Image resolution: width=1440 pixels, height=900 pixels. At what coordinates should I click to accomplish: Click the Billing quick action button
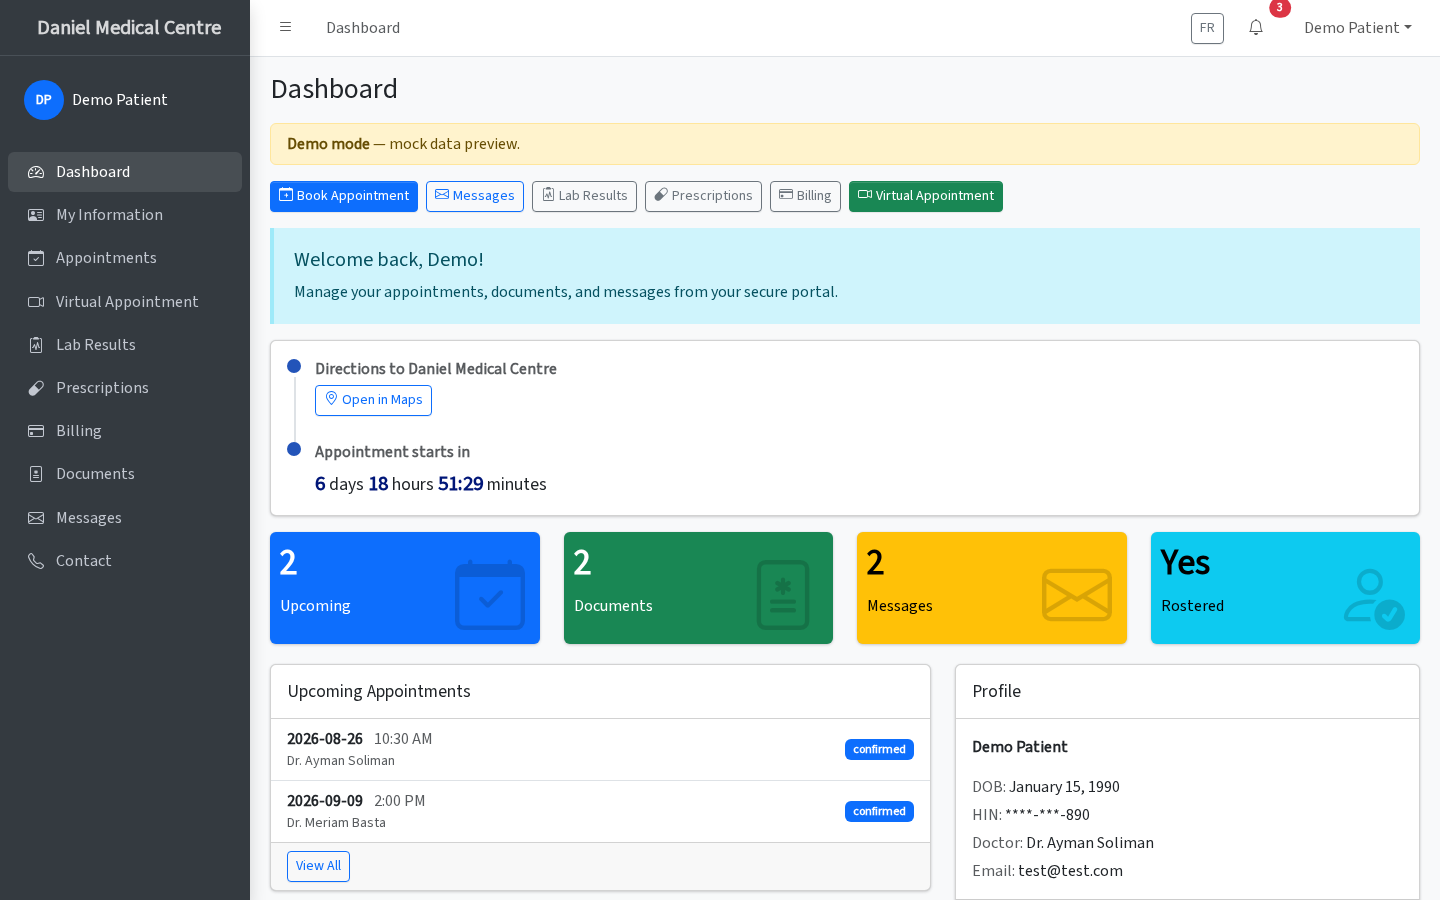click(805, 196)
